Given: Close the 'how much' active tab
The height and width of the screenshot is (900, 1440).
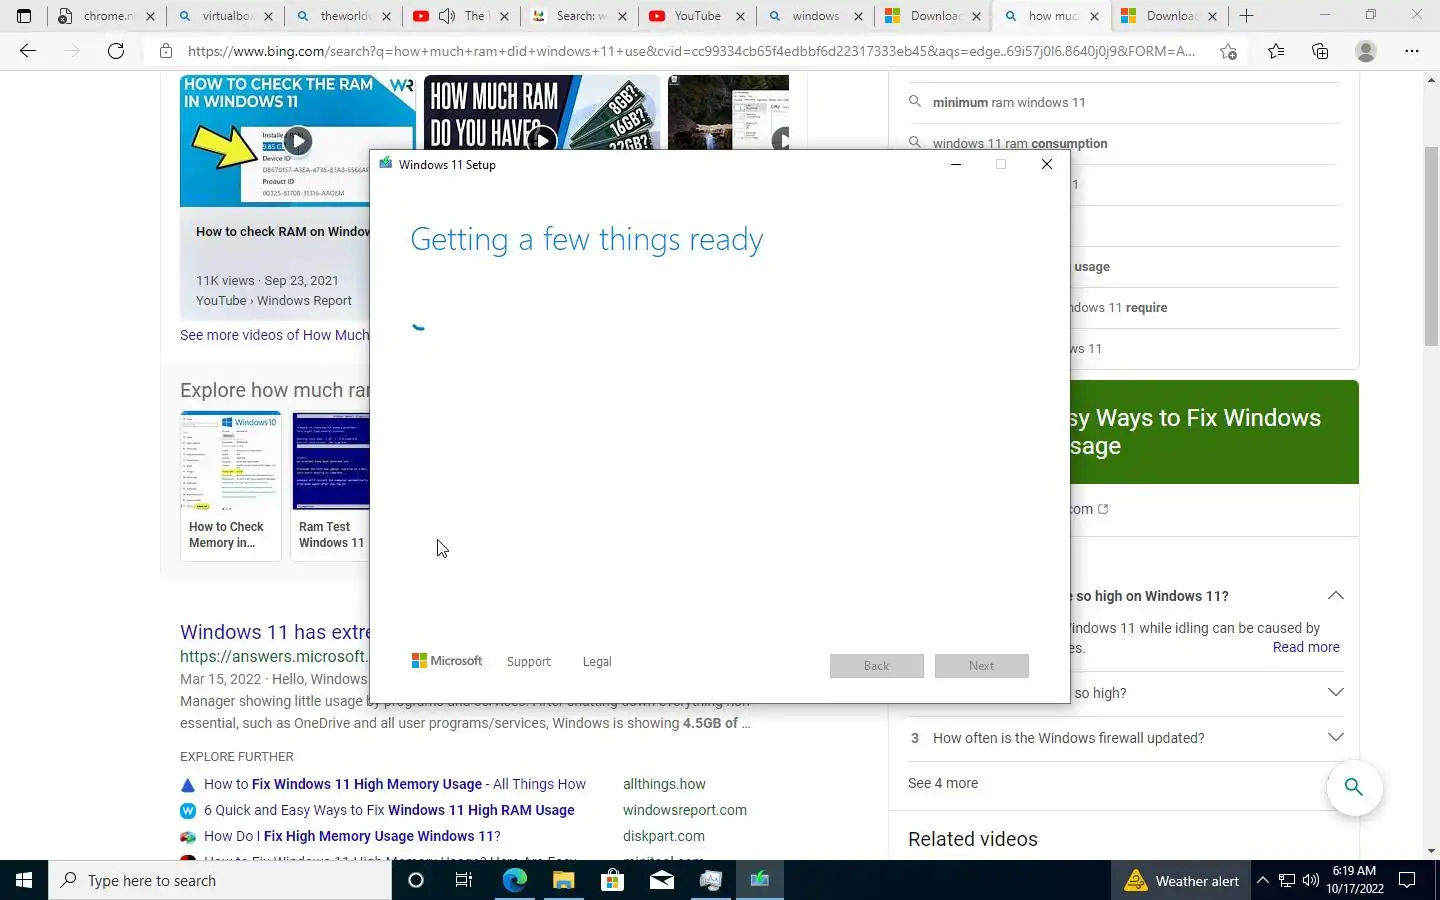Looking at the screenshot, I should click(1094, 16).
